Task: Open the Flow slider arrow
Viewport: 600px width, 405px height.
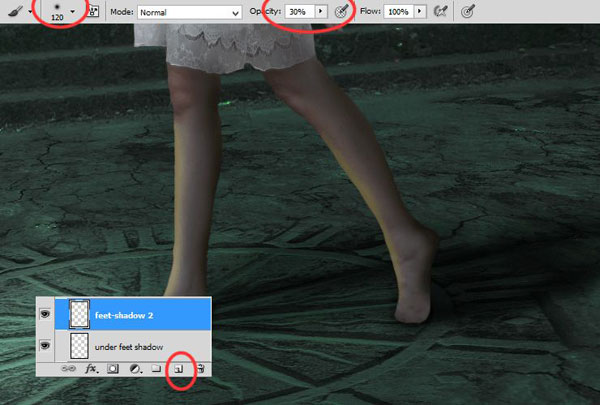Action: pyautogui.click(x=420, y=11)
